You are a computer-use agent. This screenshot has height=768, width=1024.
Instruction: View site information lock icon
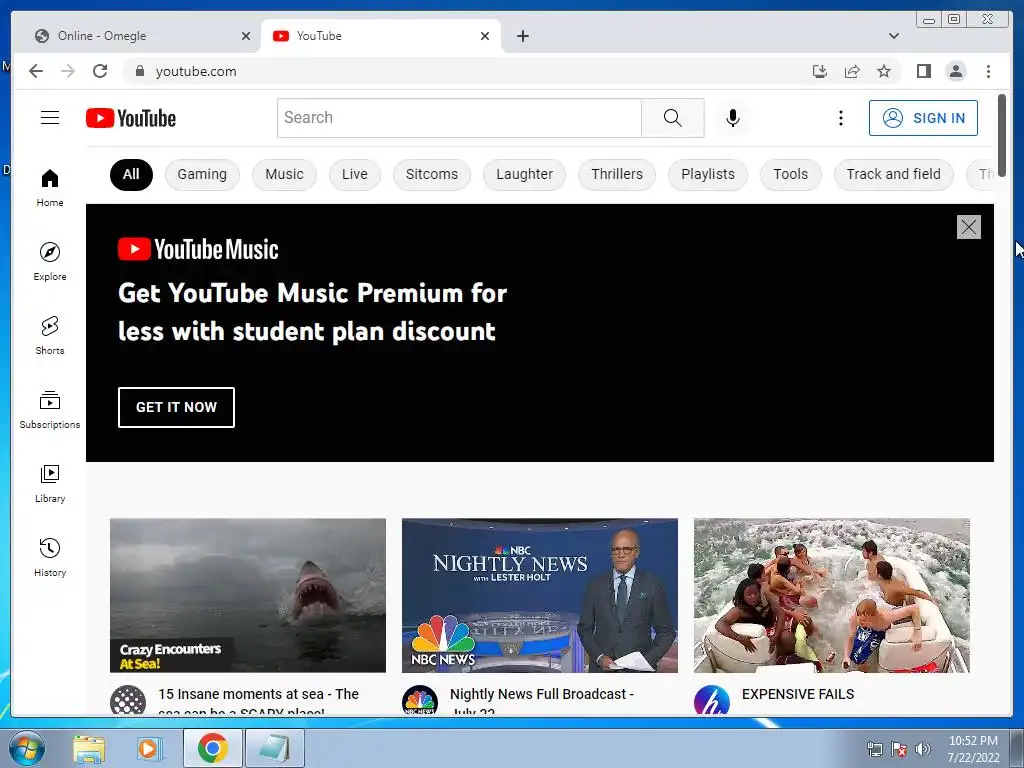[x=140, y=71]
